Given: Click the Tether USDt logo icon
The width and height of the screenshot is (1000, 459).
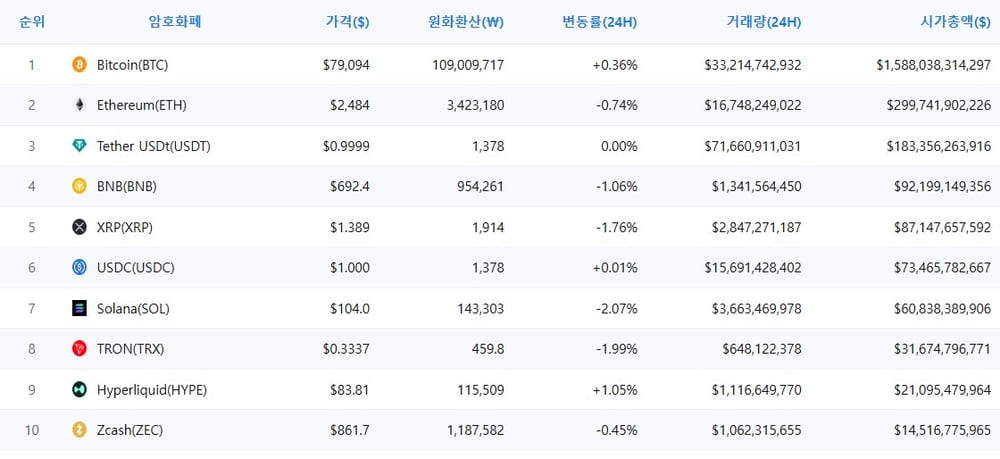Looking at the screenshot, I should point(79,146).
